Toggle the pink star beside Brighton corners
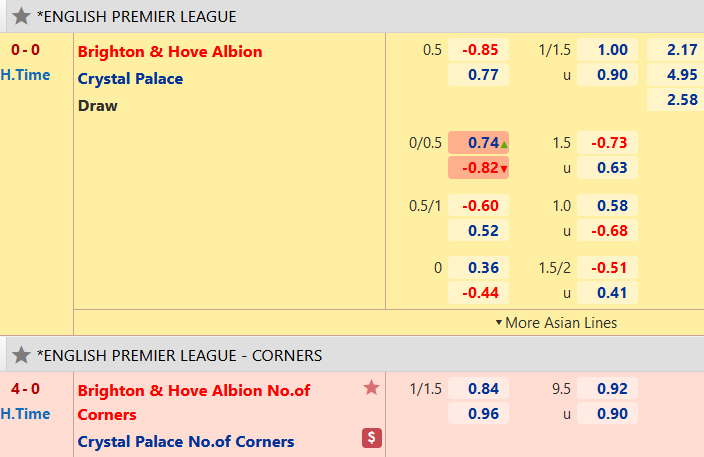Image resolution: width=704 pixels, height=457 pixels. coord(371,388)
